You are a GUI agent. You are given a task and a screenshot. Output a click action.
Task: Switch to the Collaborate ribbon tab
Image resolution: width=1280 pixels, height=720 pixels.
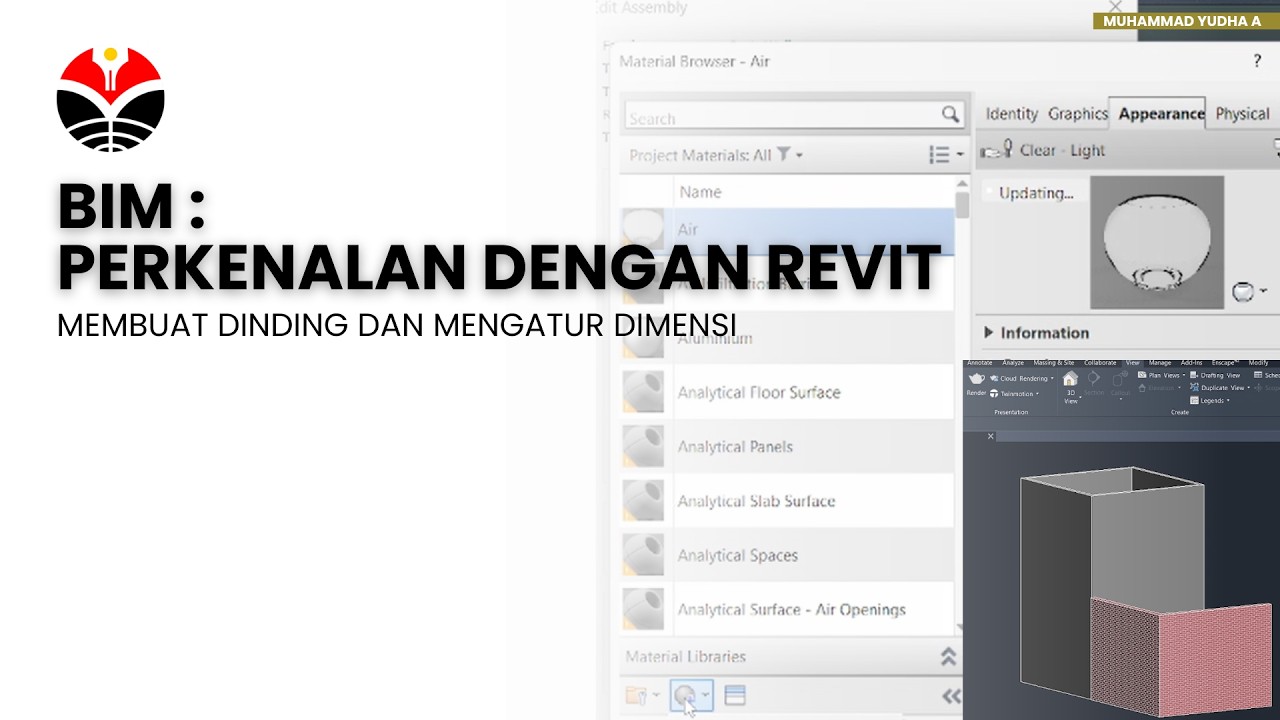[1100, 363]
